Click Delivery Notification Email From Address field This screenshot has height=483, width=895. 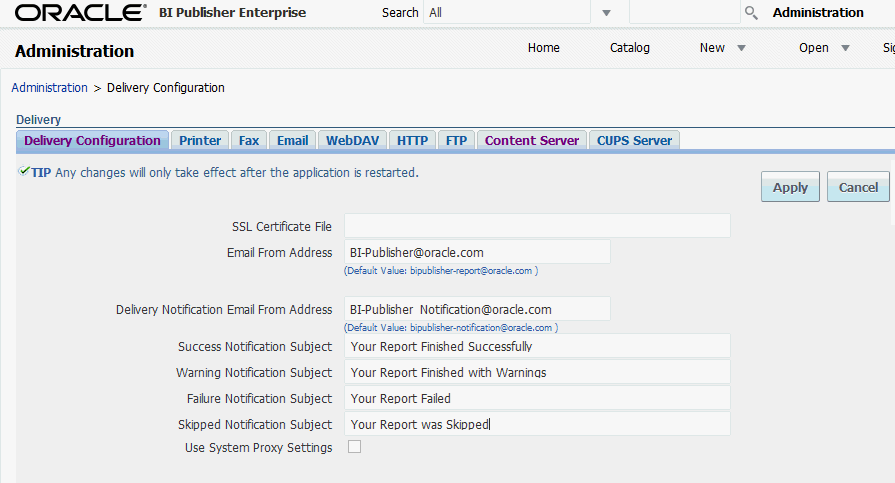(x=477, y=309)
